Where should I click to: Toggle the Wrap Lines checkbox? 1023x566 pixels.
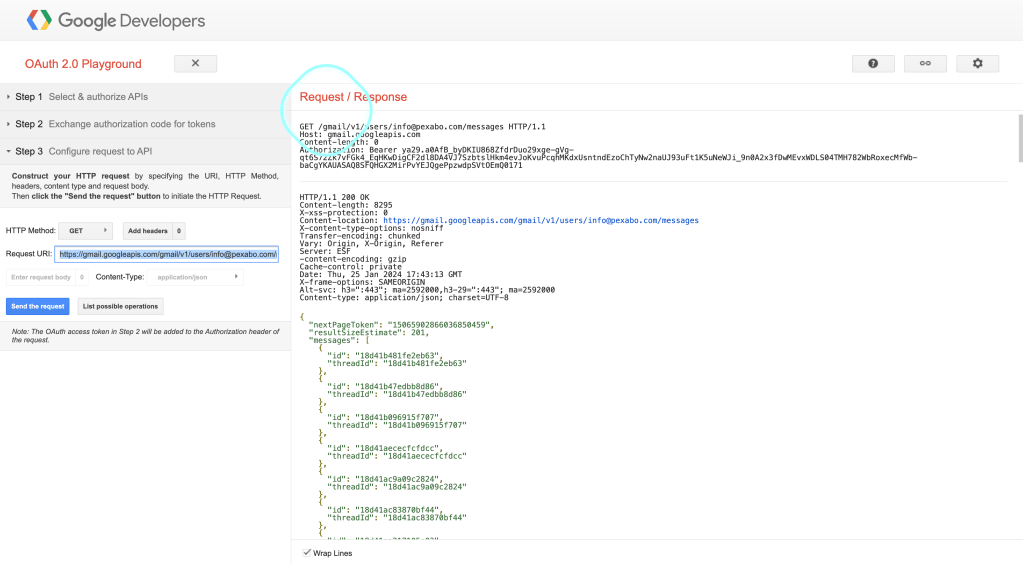point(307,553)
